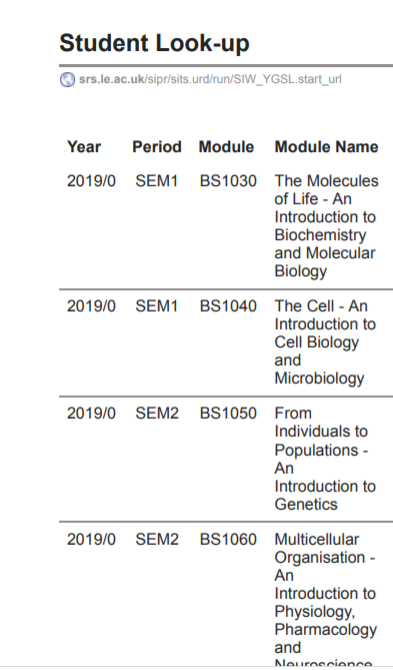The height and width of the screenshot is (670, 393).
Task: Select the Period column header
Action: 157,147
